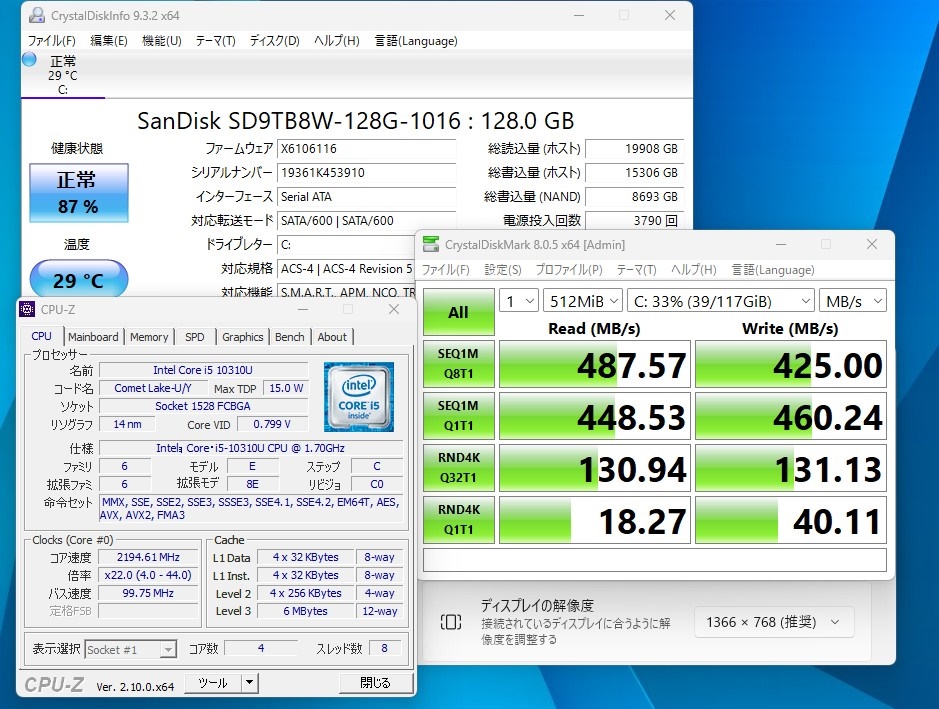Click the 正常 87 % health status button
The height and width of the screenshot is (709, 939).
[78, 193]
